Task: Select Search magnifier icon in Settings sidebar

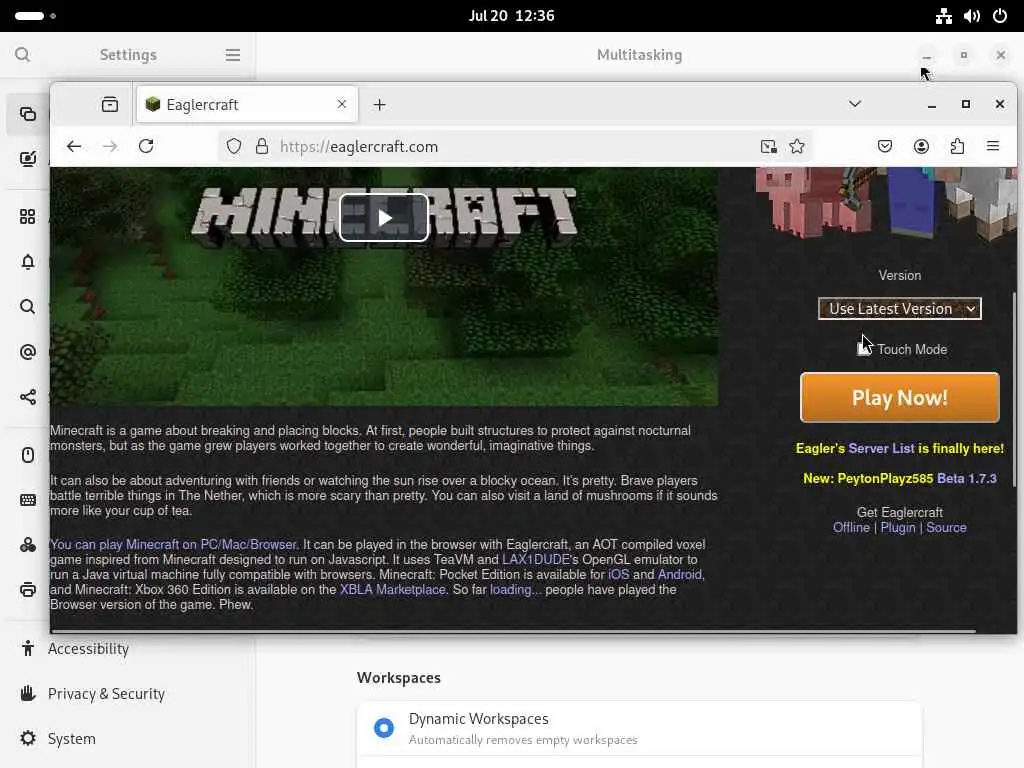Action: pyautogui.click(x=27, y=307)
